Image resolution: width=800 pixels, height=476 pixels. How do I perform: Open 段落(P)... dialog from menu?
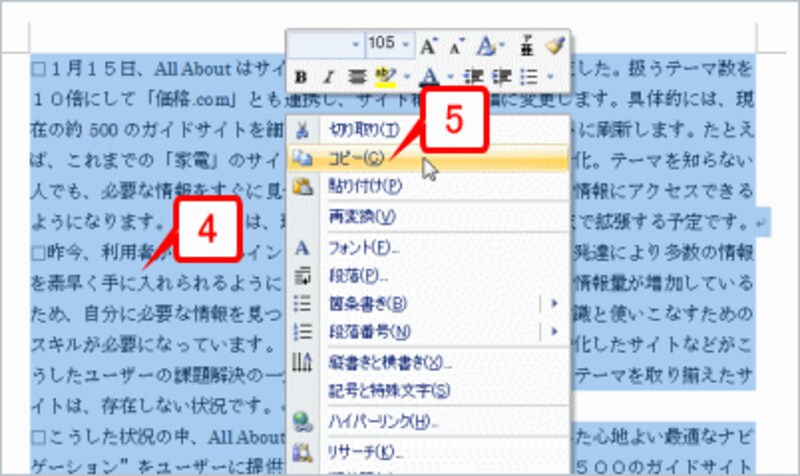(x=429, y=276)
